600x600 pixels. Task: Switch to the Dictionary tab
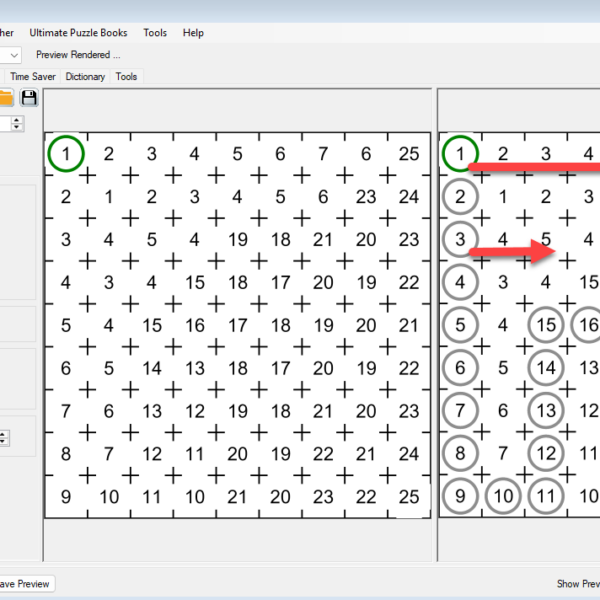pos(85,77)
